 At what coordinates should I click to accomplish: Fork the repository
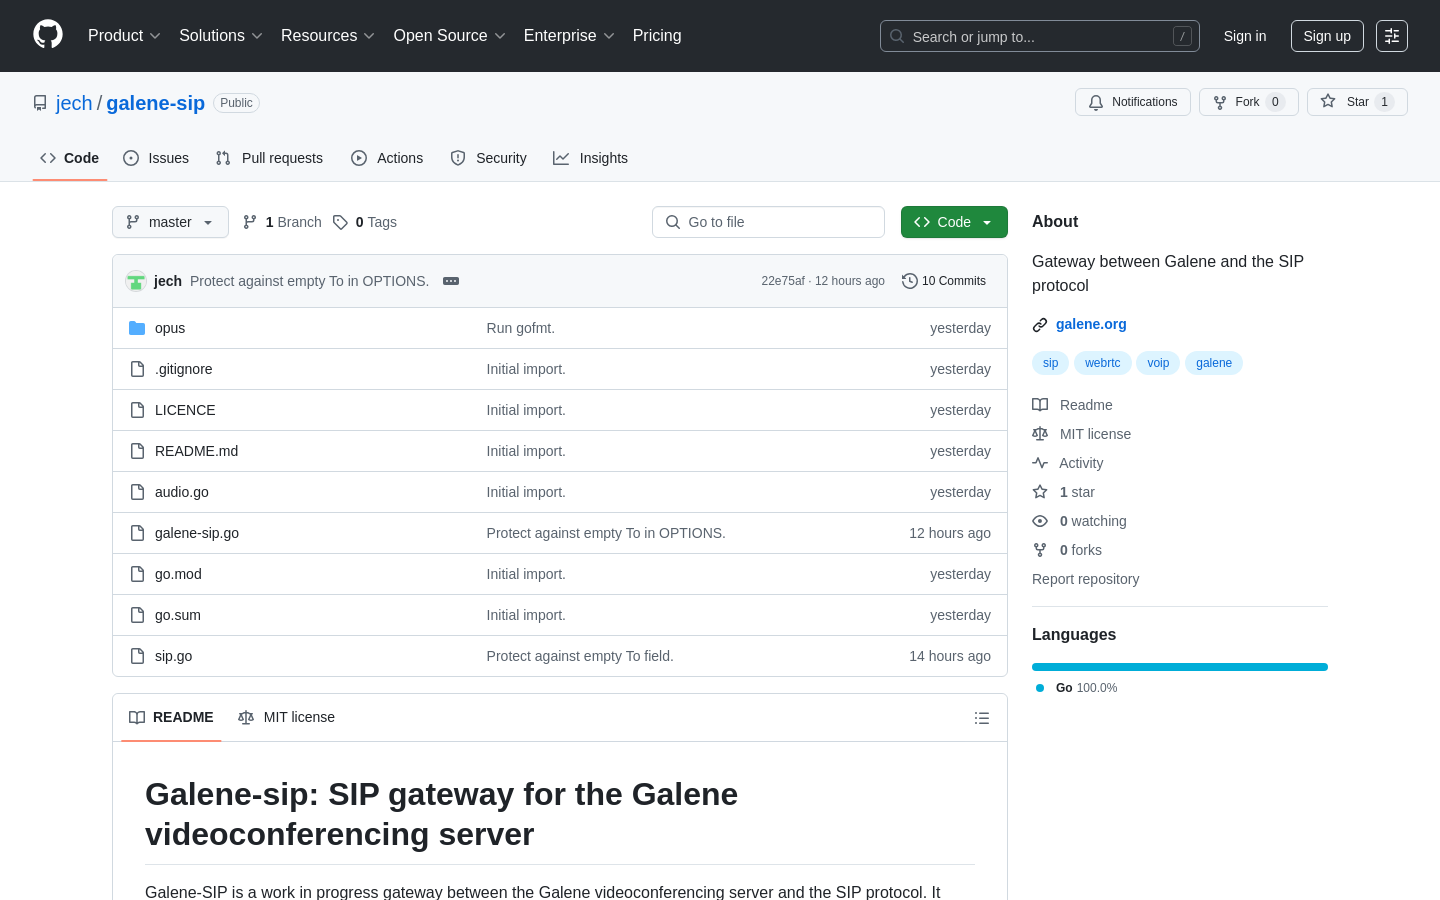tap(1249, 102)
